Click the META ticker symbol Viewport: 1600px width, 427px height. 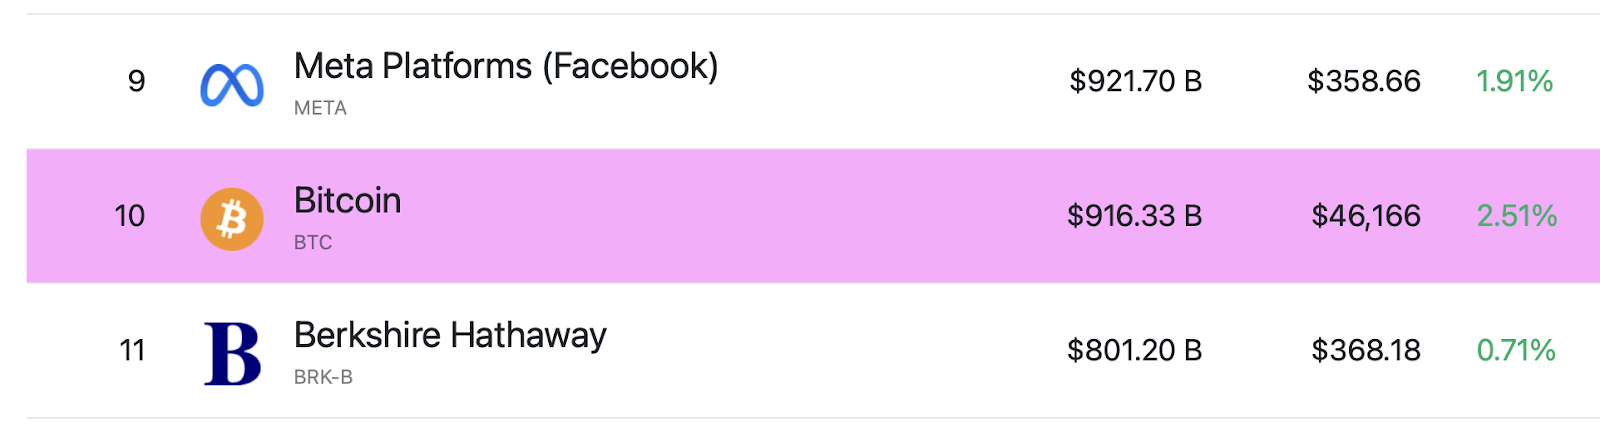(320, 108)
